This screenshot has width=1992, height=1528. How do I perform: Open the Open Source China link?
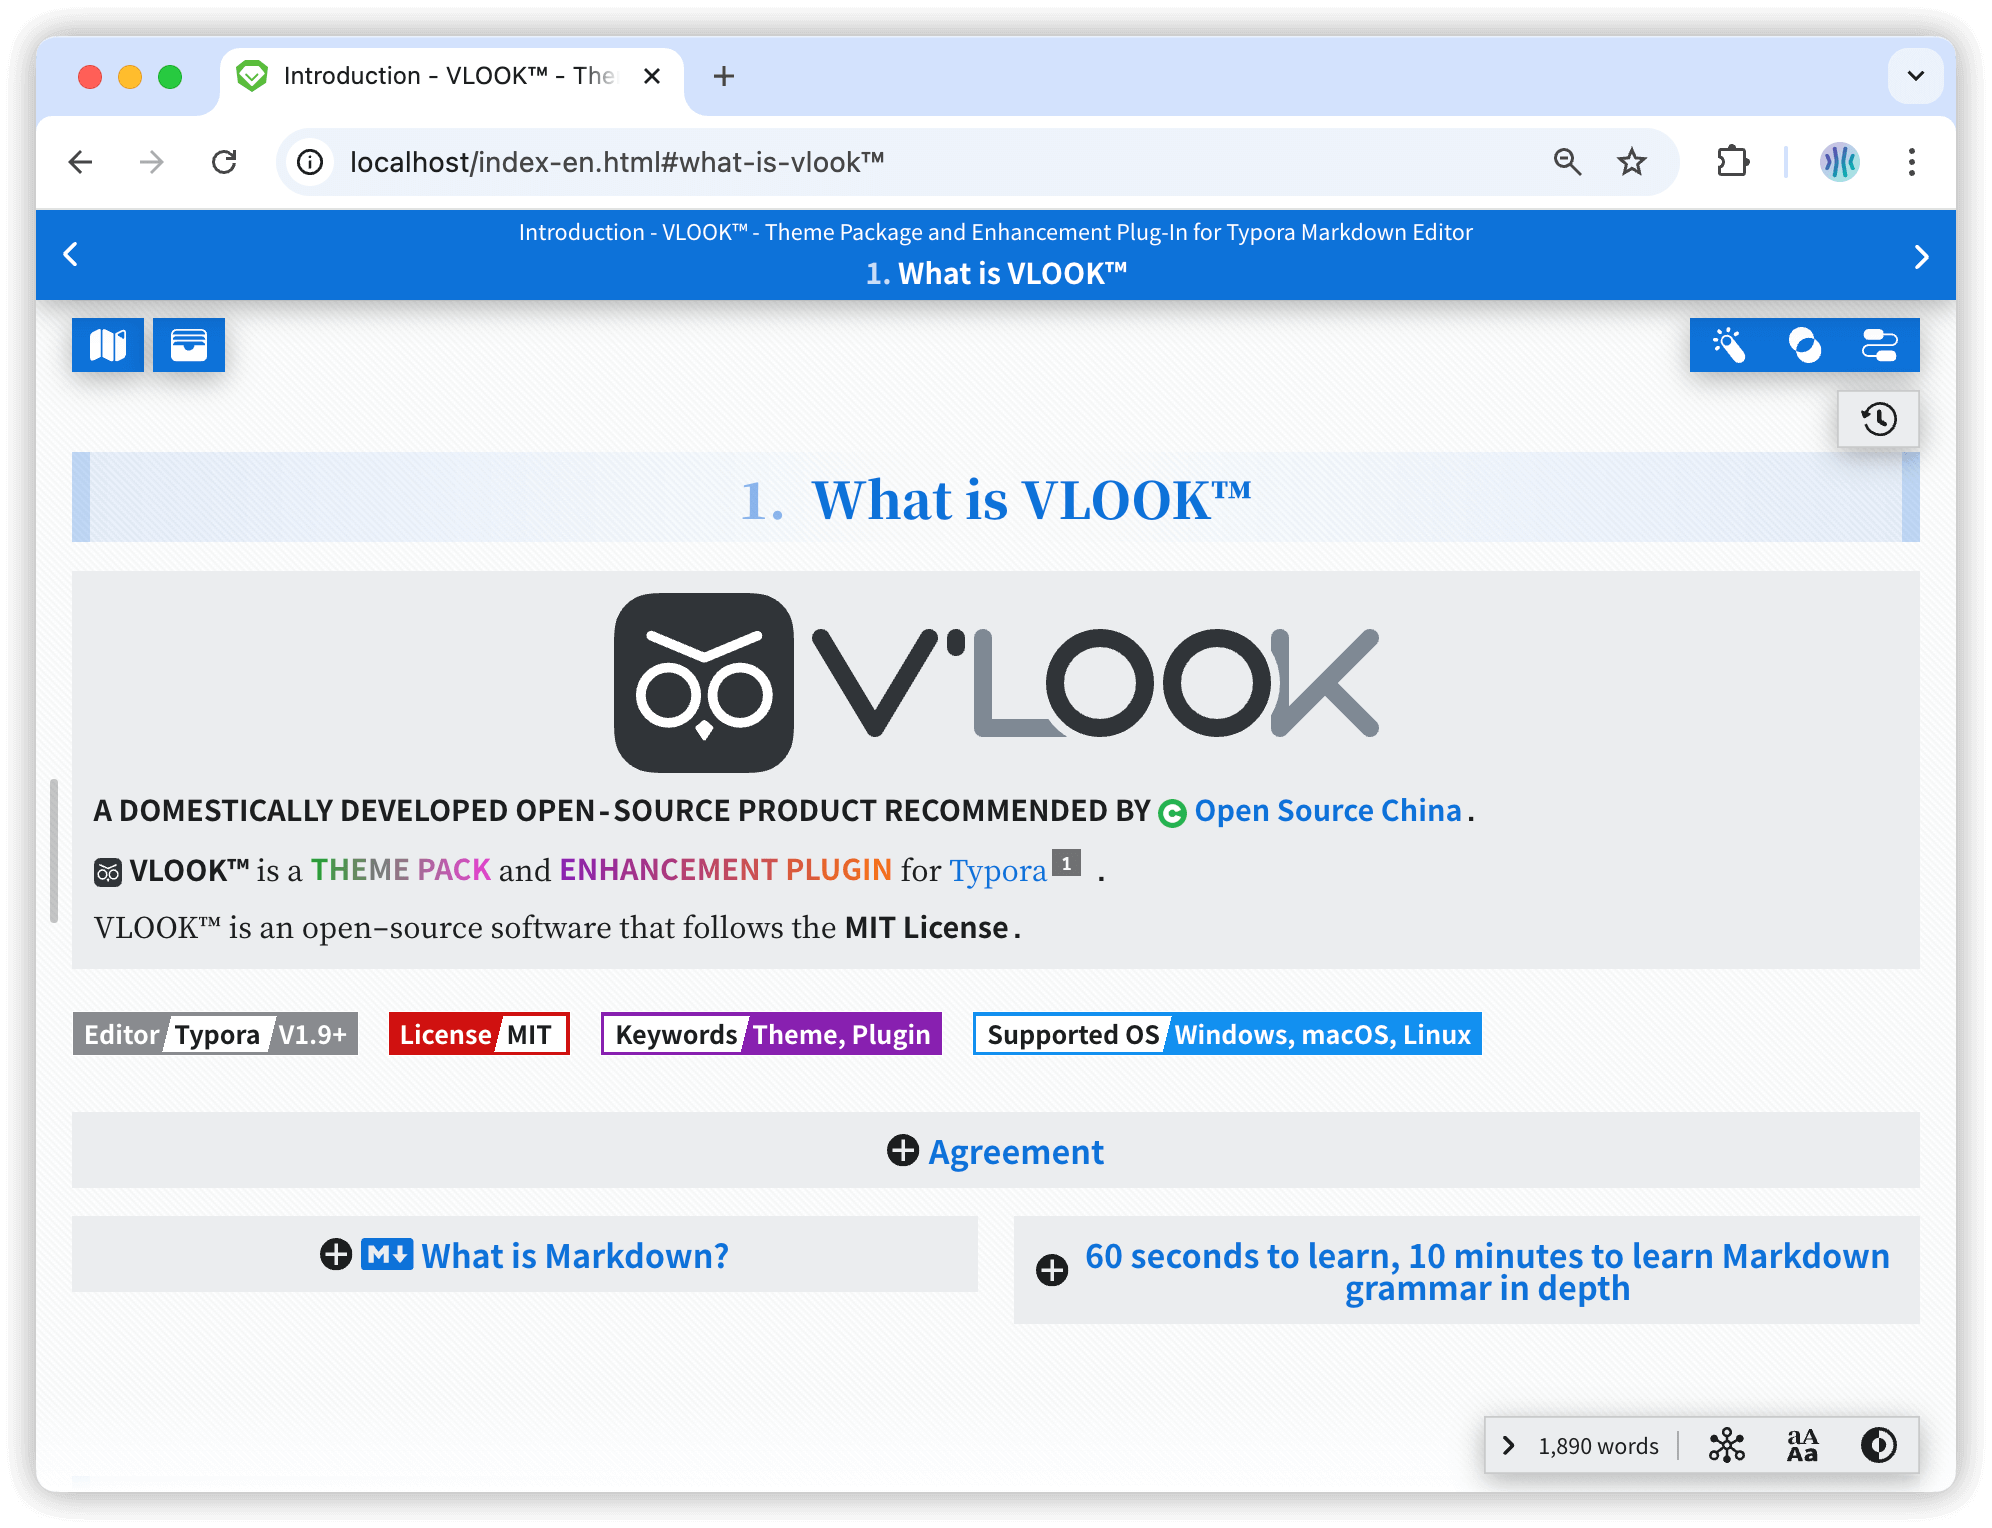[1328, 810]
